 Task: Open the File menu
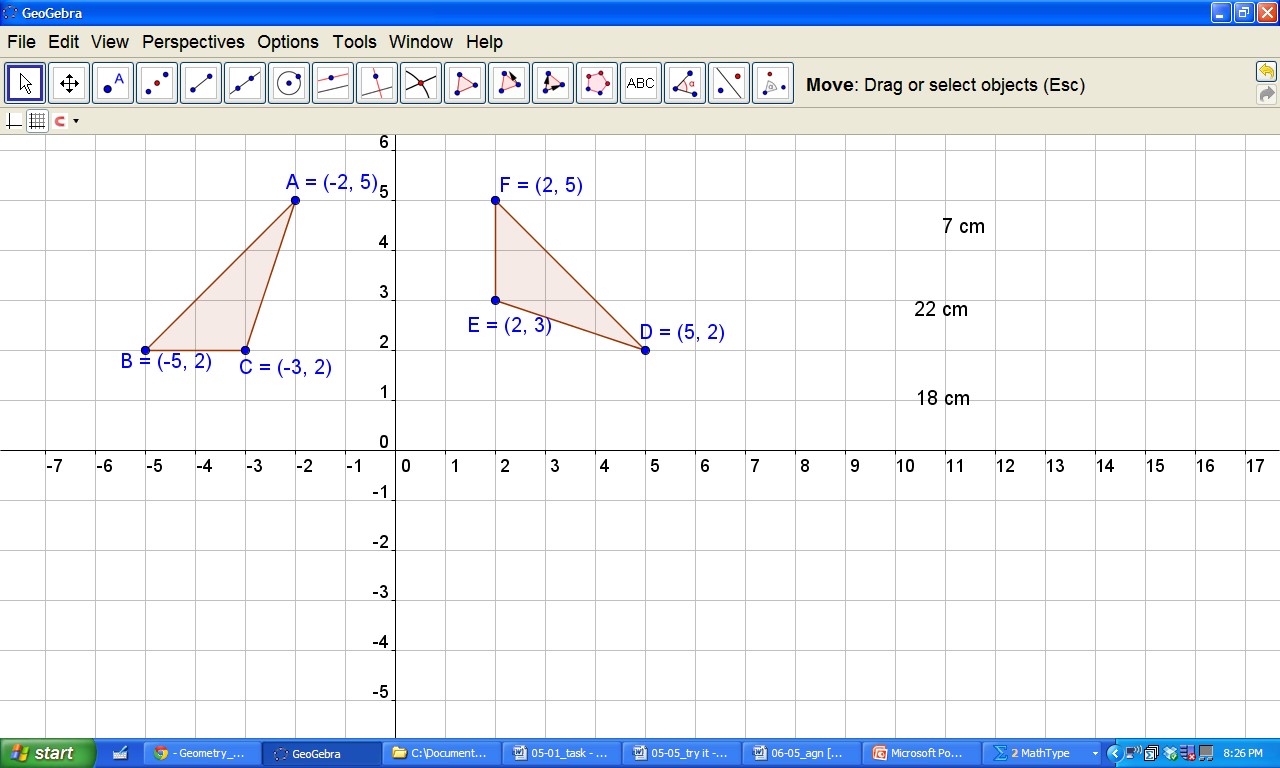click(21, 42)
